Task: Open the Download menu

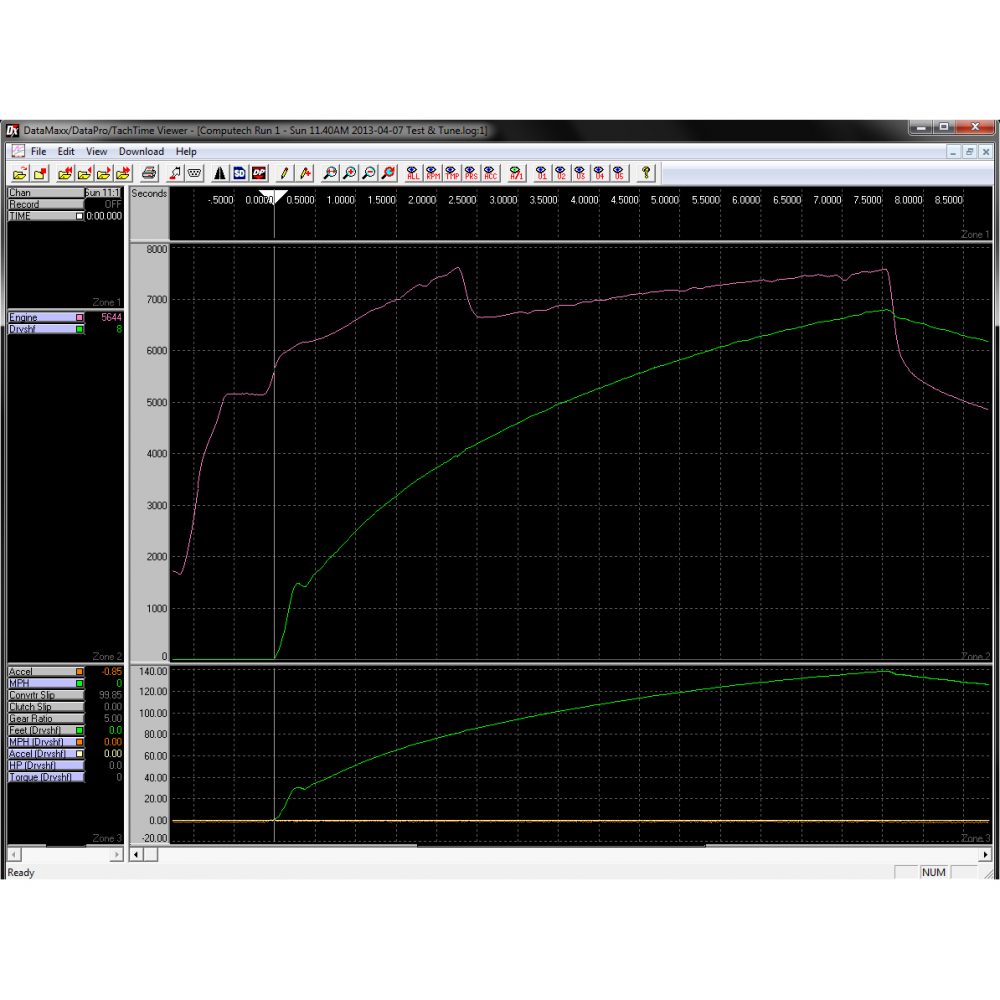Action: coord(141,151)
